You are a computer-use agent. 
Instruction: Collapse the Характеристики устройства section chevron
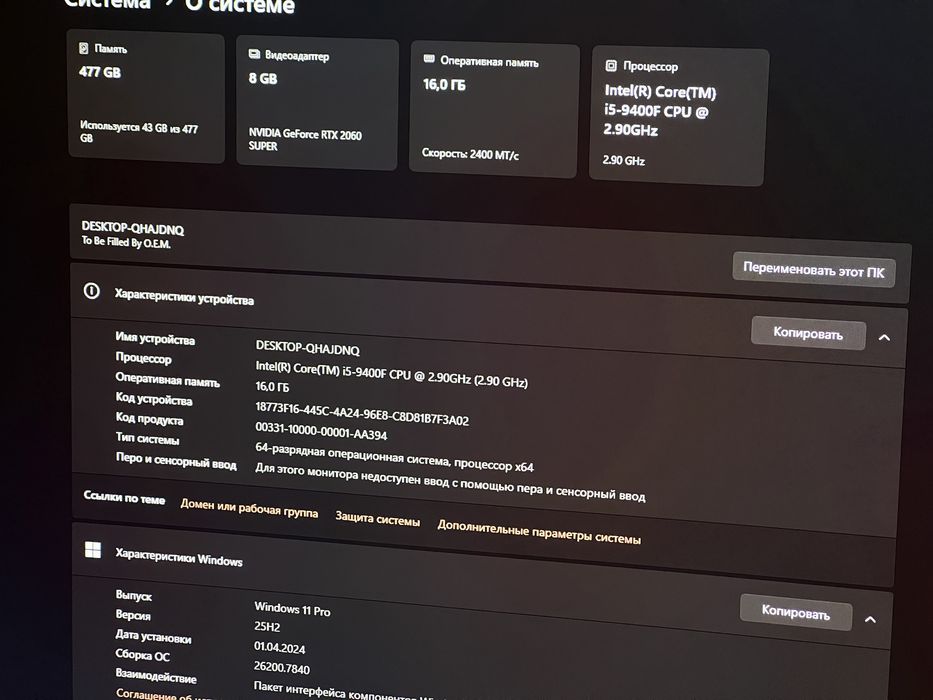pos(884,338)
